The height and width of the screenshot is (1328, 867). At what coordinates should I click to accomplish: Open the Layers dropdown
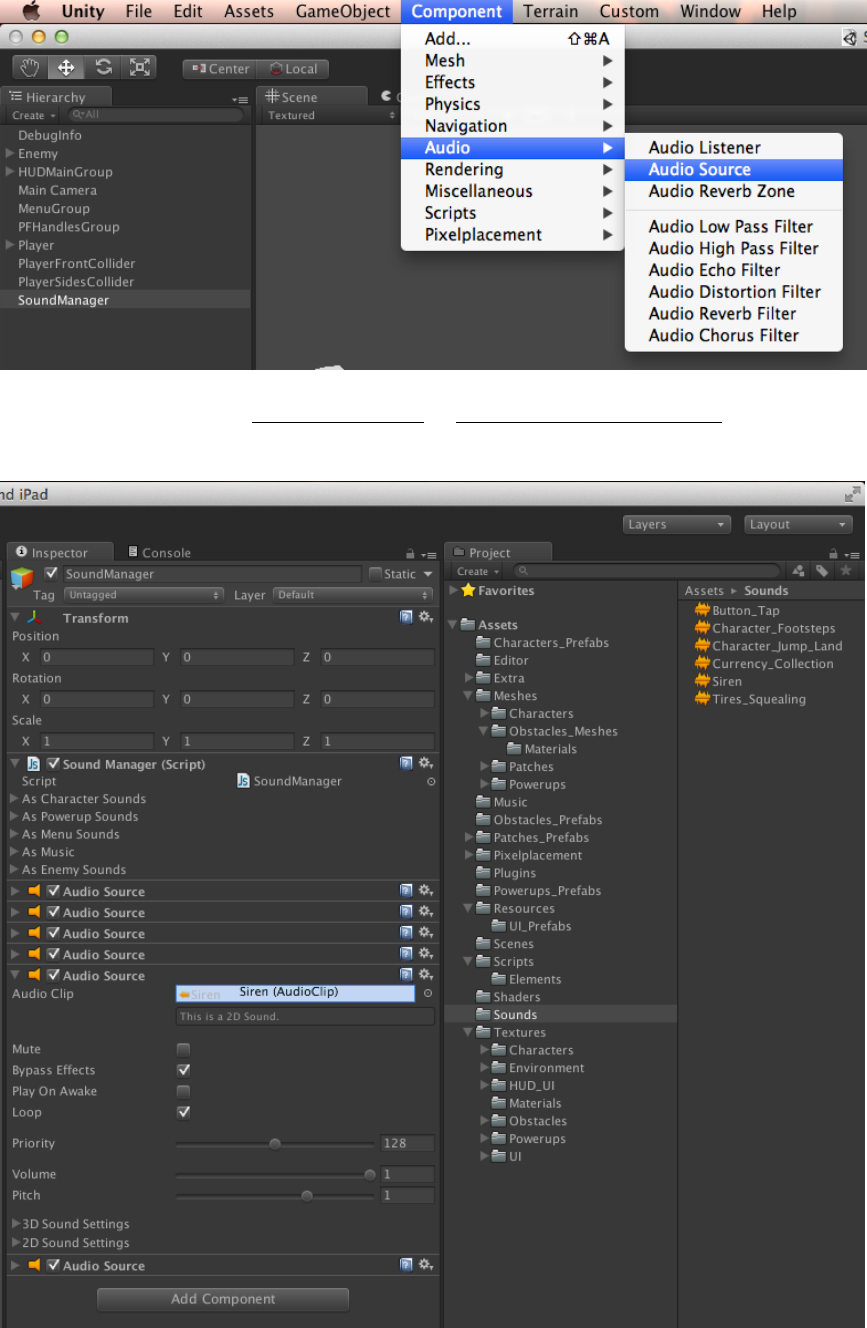(x=677, y=524)
